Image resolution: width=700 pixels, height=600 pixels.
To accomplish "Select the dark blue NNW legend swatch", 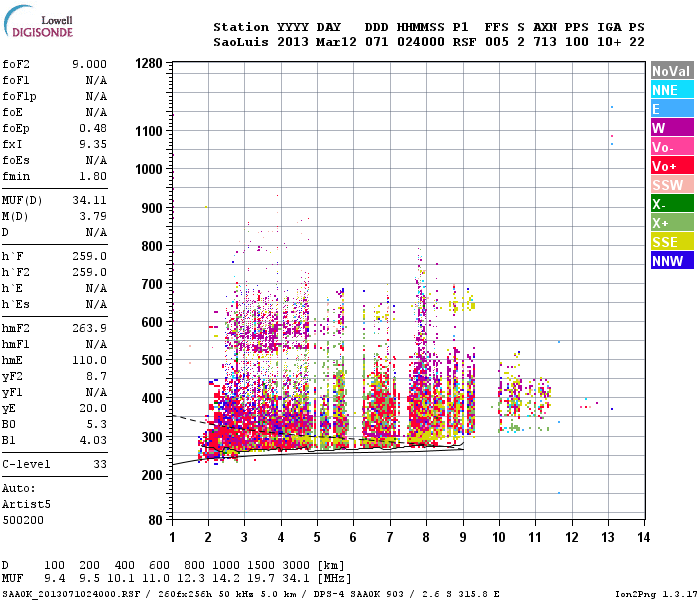I will click(672, 261).
